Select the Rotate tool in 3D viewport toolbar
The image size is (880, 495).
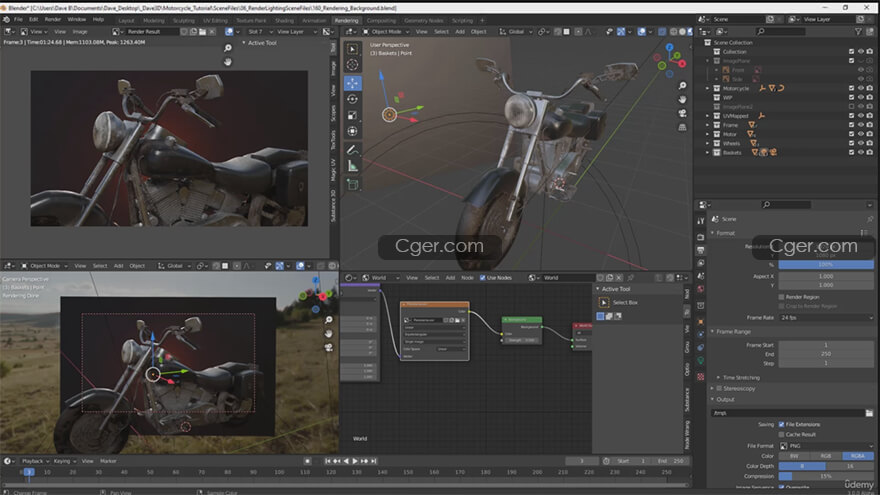tap(352, 99)
